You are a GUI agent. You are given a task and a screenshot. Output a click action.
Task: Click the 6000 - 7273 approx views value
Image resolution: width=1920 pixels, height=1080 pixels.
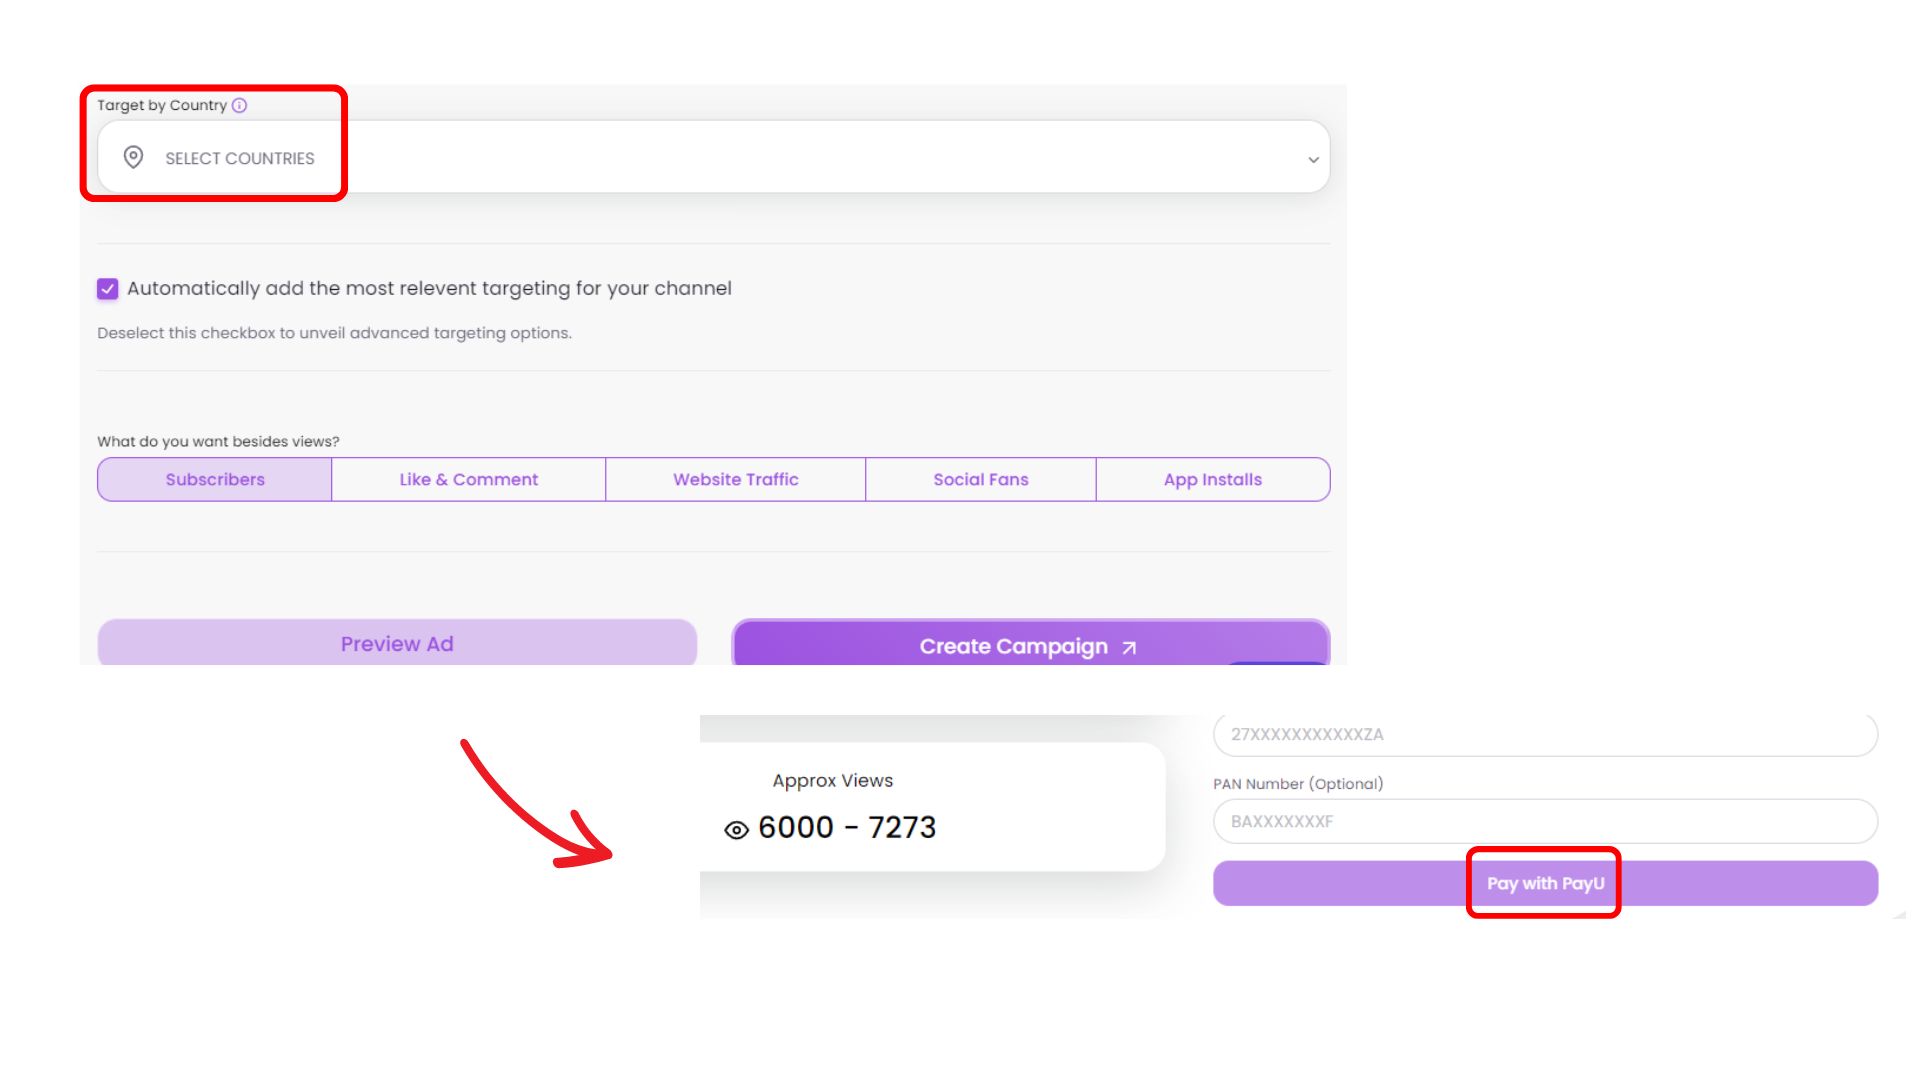[847, 828]
